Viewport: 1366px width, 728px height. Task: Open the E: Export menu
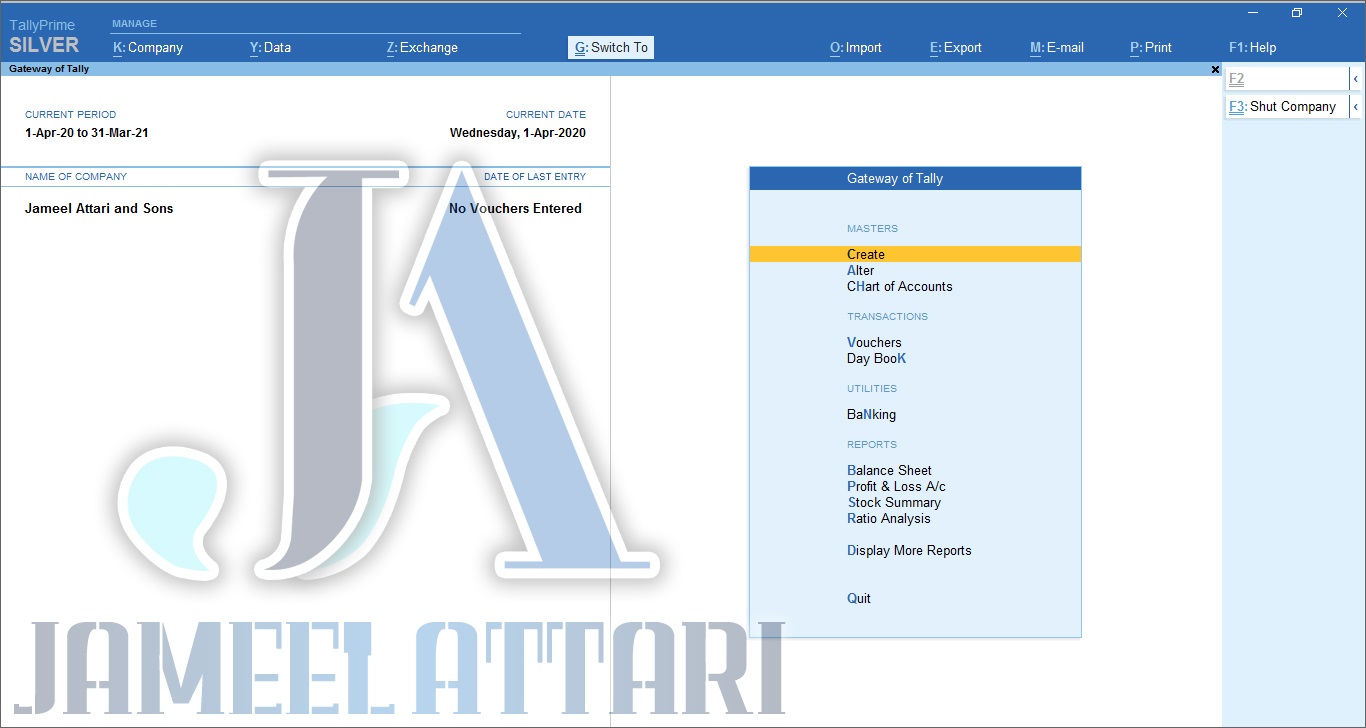coord(956,47)
